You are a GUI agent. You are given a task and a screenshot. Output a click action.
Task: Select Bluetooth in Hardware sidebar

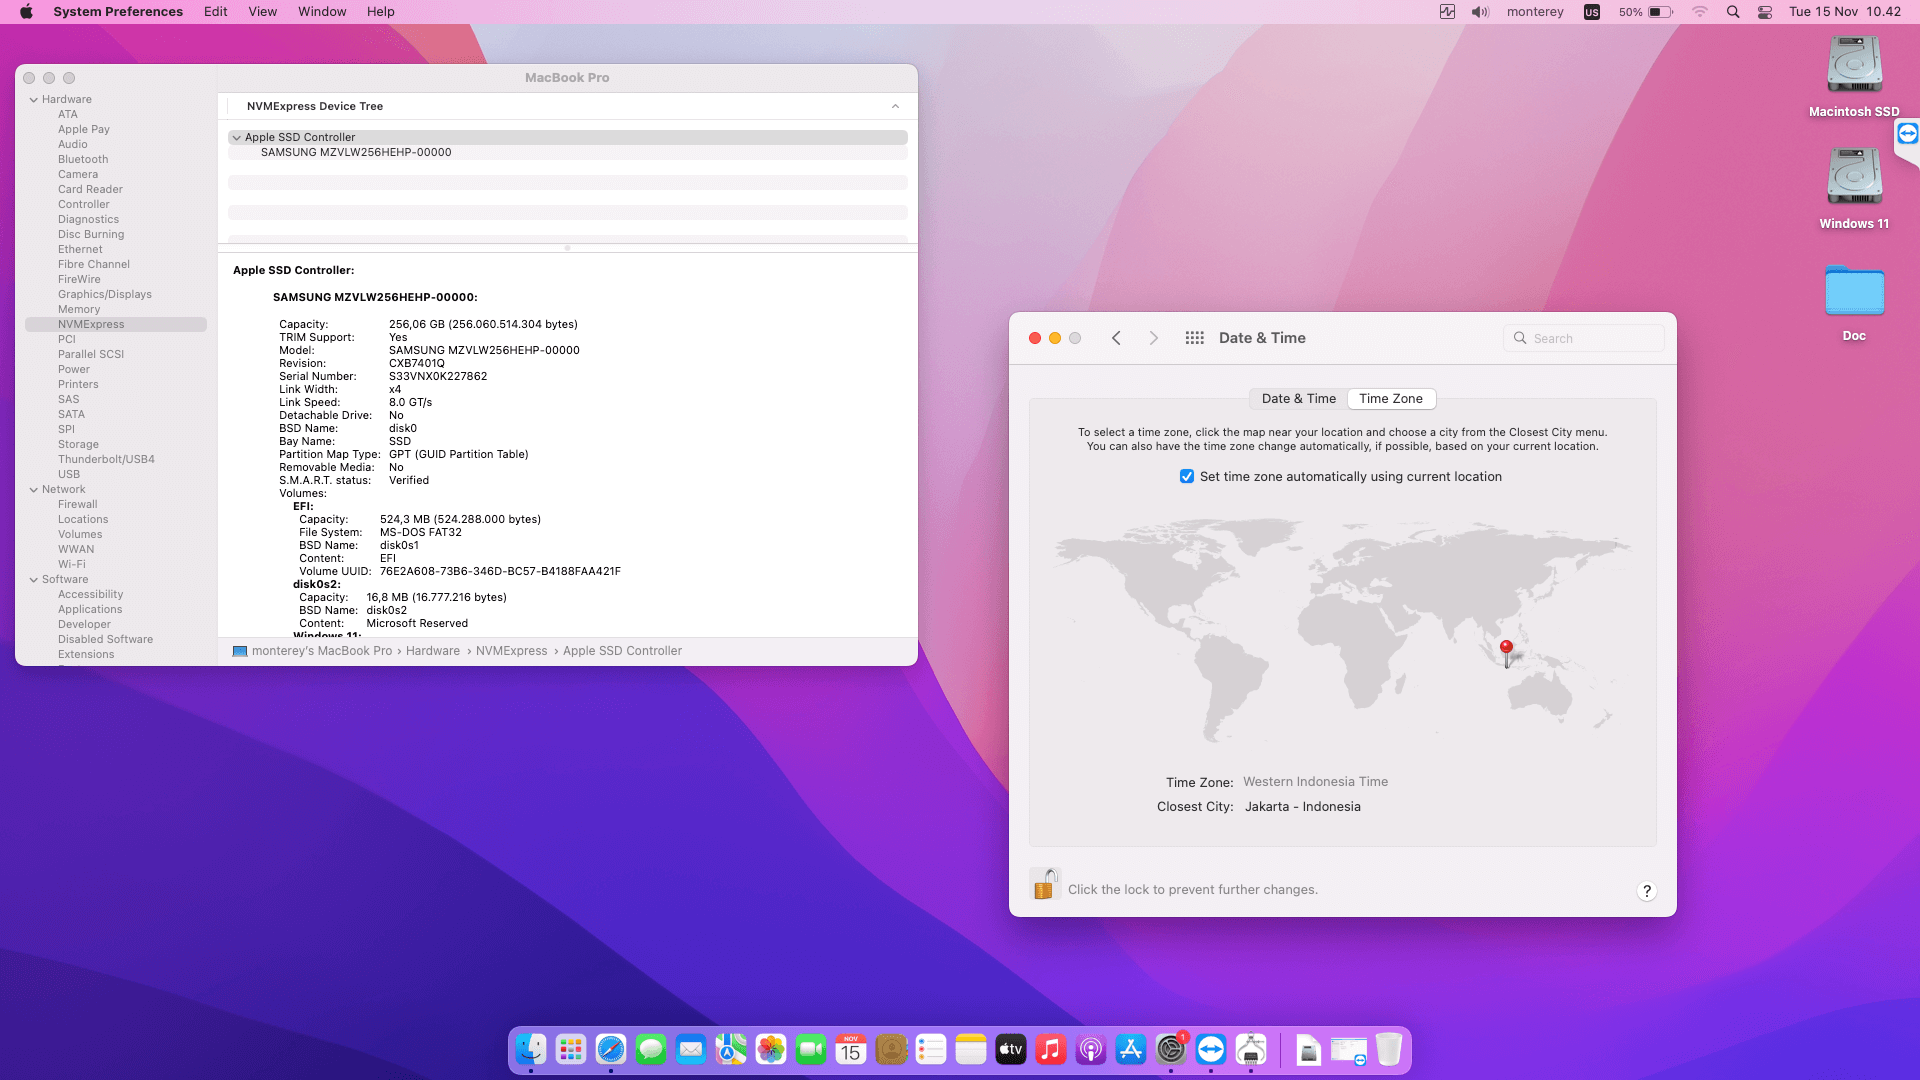click(x=83, y=160)
